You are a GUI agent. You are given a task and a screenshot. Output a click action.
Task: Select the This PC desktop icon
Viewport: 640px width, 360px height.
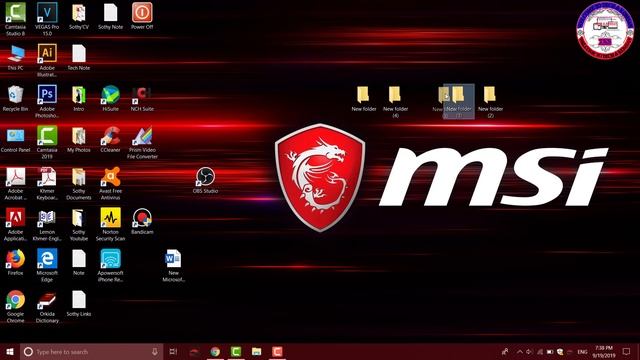[16, 54]
